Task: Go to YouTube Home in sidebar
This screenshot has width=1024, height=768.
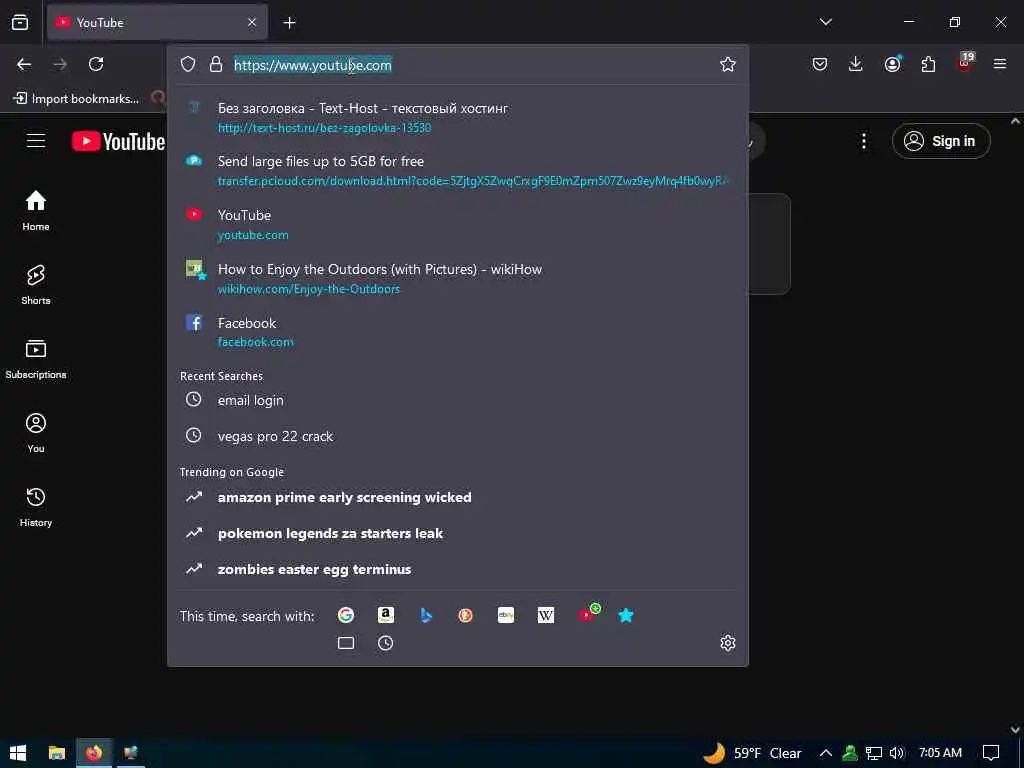Action: click(36, 210)
